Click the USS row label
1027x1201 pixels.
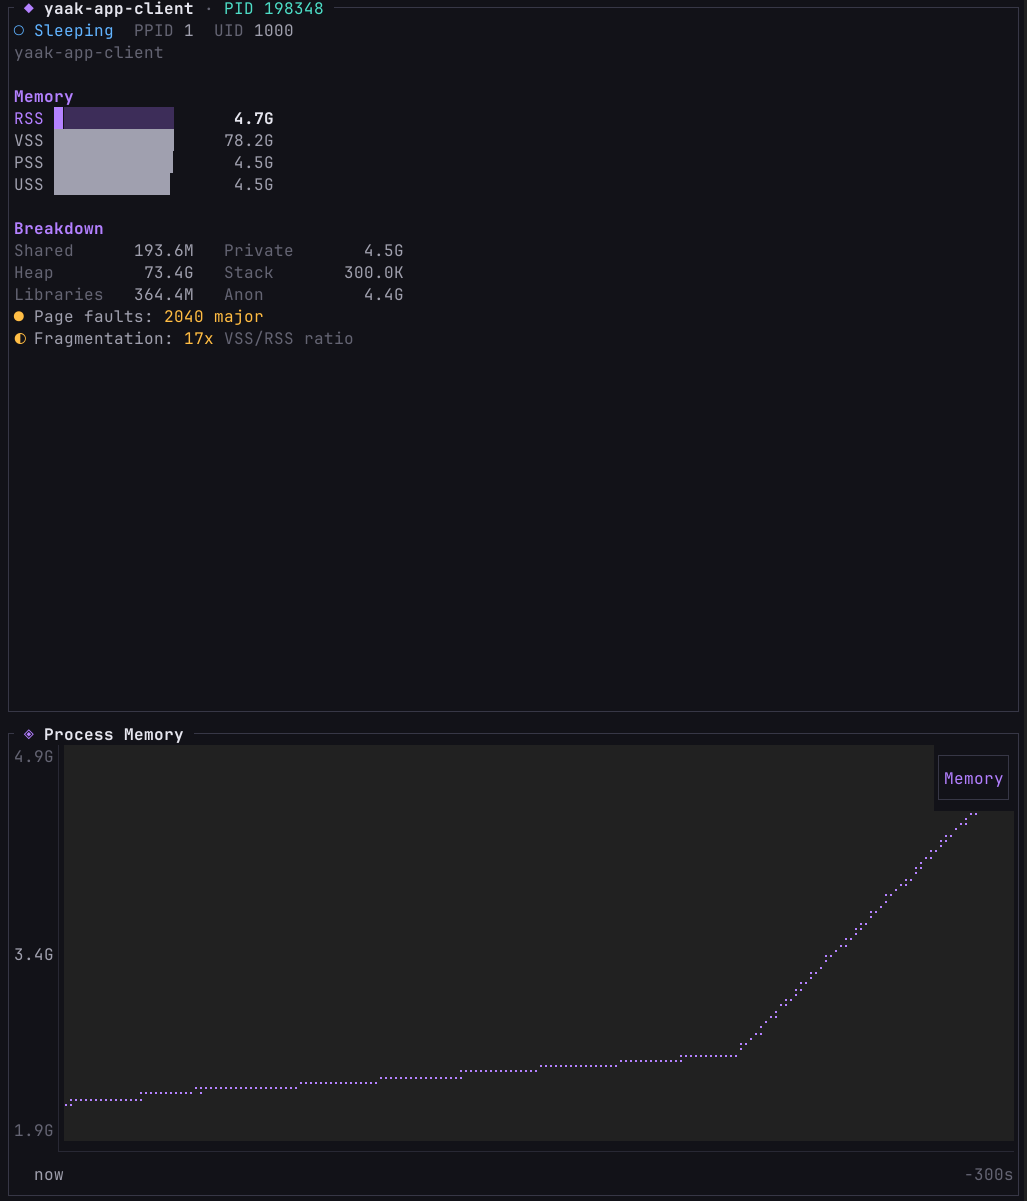pos(29,185)
